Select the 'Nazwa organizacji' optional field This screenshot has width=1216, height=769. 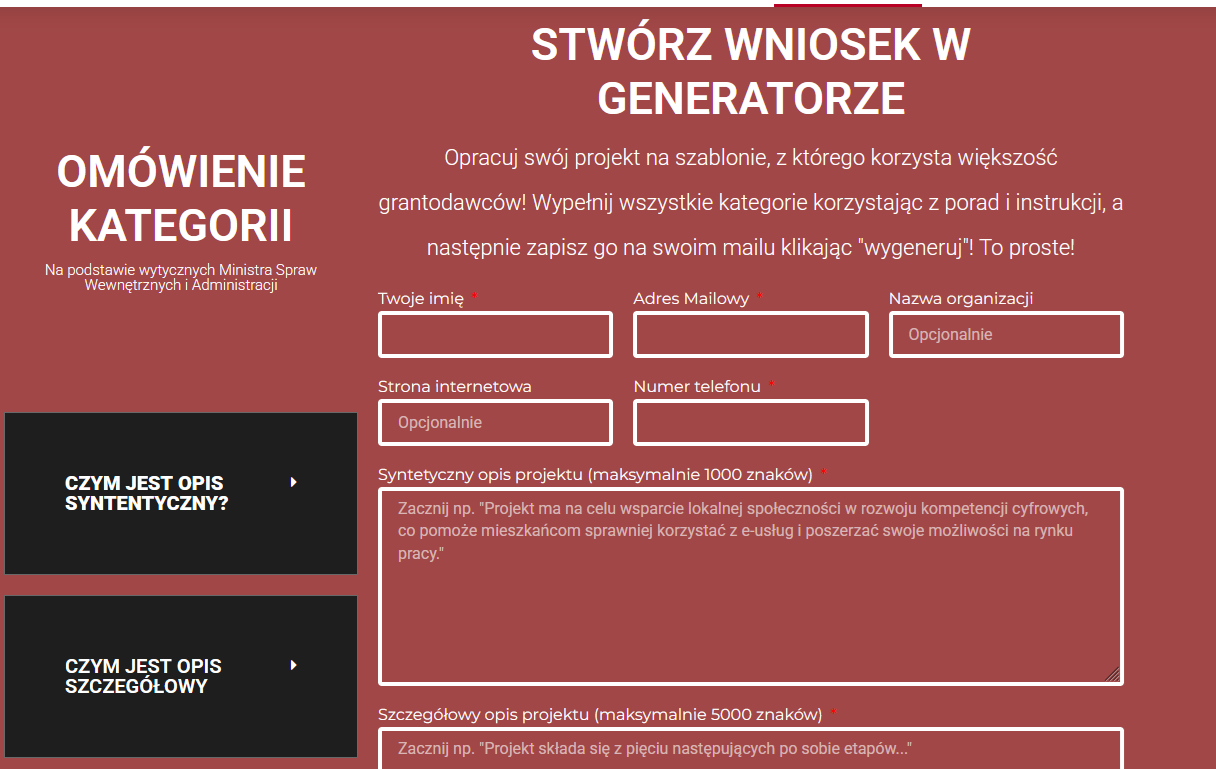pyautogui.click(x=1005, y=335)
